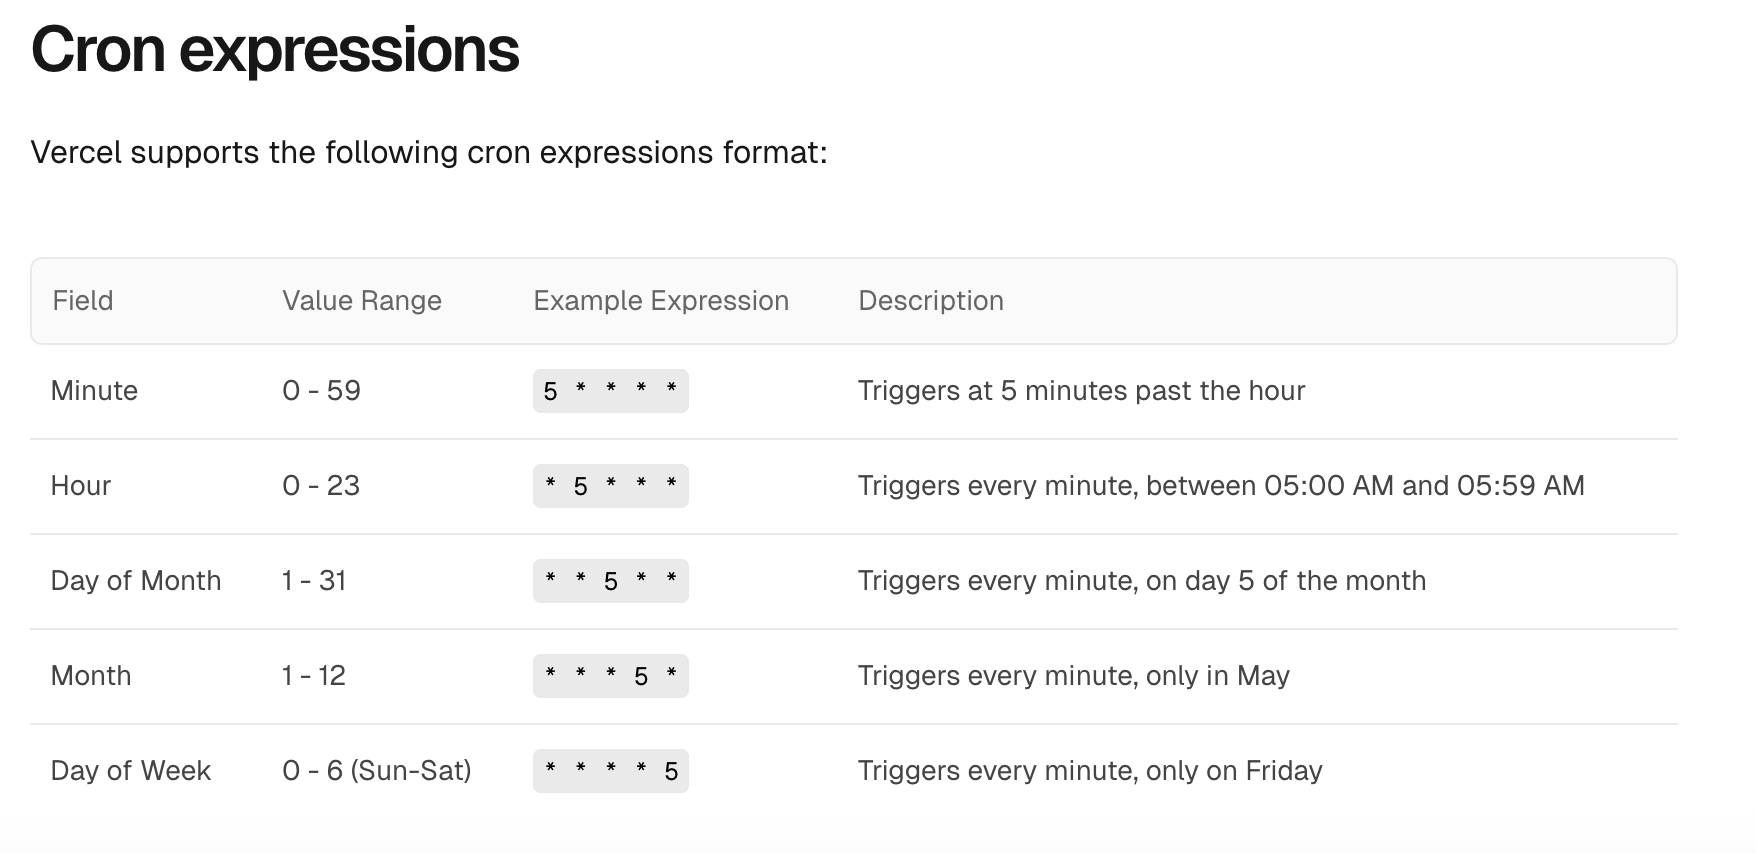The height and width of the screenshot is (854, 1756).
Task: Select the * * * 5 * code snippet
Action: click(x=611, y=676)
